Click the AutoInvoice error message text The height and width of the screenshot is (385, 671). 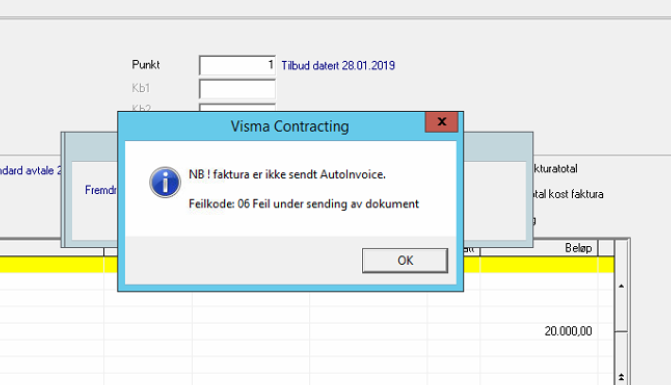click(287, 175)
